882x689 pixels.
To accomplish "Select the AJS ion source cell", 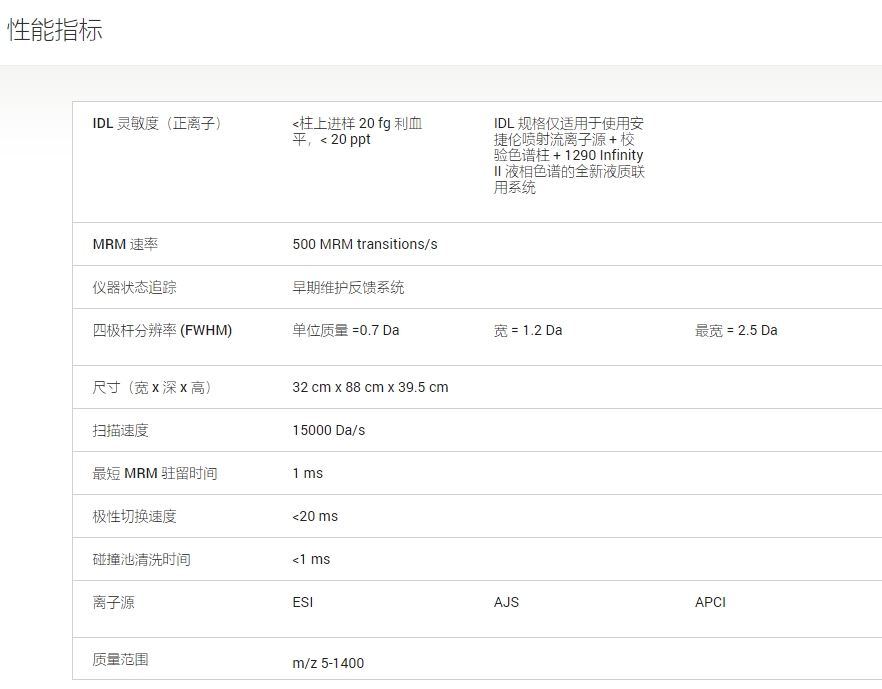I will click(506, 602).
